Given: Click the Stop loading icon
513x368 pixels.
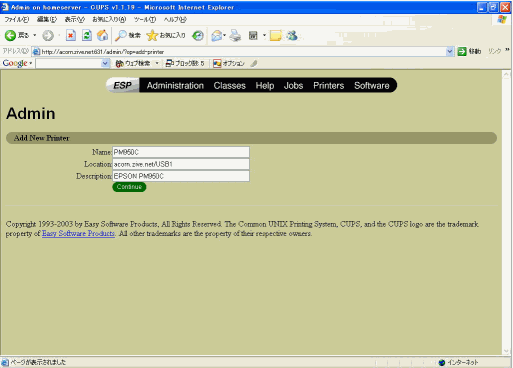Looking at the screenshot, I should tap(71, 35).
